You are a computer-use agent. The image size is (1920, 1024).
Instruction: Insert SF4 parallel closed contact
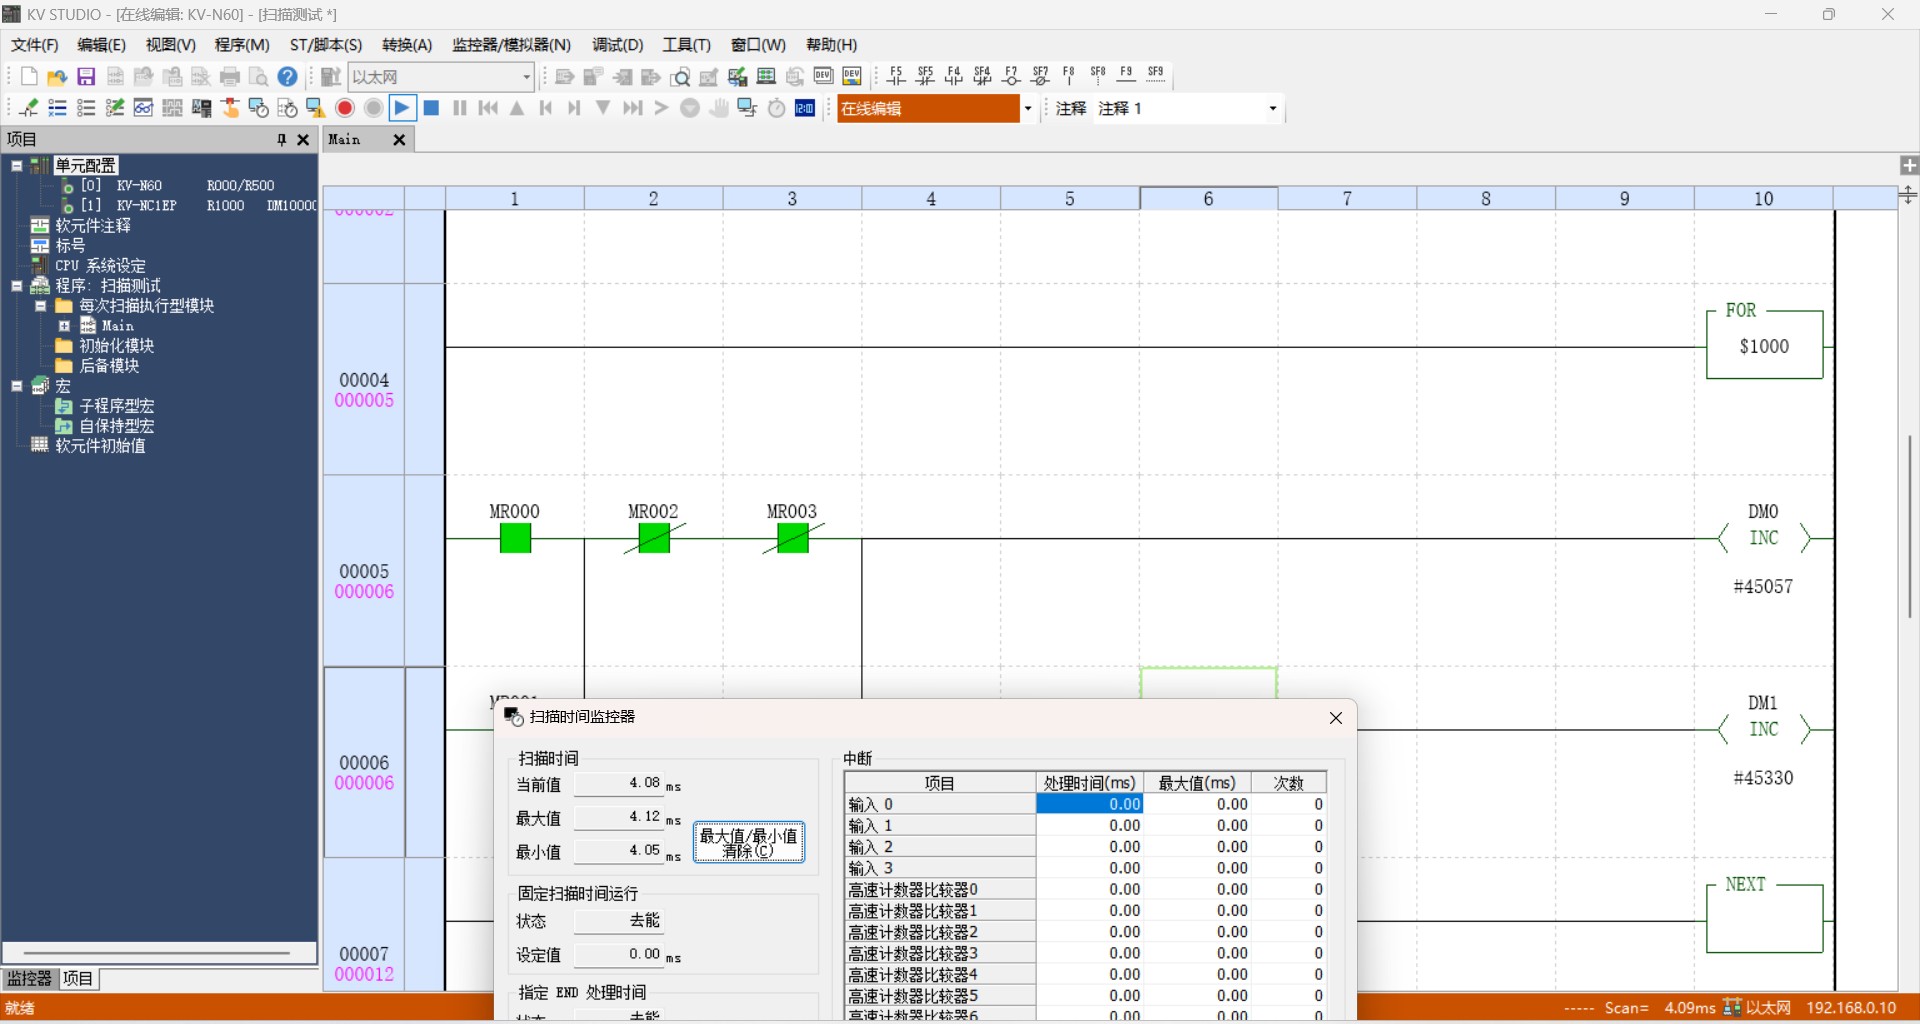click(983, 76)
